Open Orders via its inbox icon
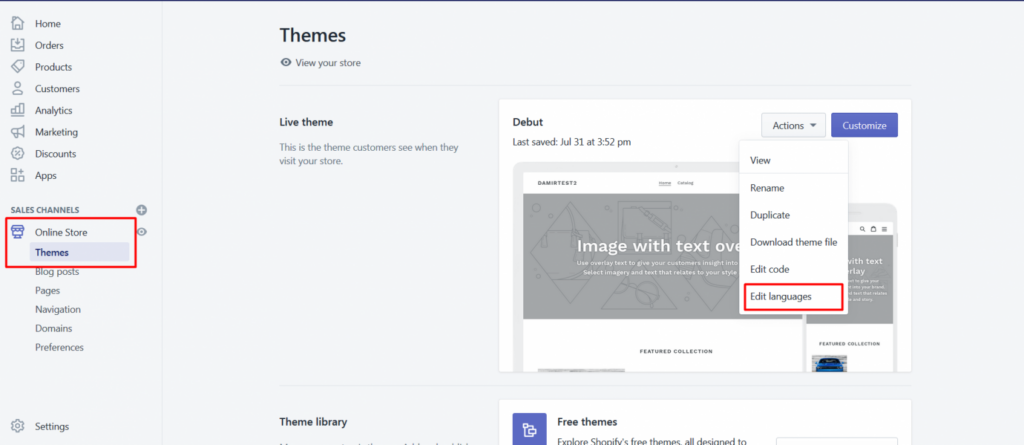Image resolution: width=1024 pixels, height=445 pixels. coord(18,45)
